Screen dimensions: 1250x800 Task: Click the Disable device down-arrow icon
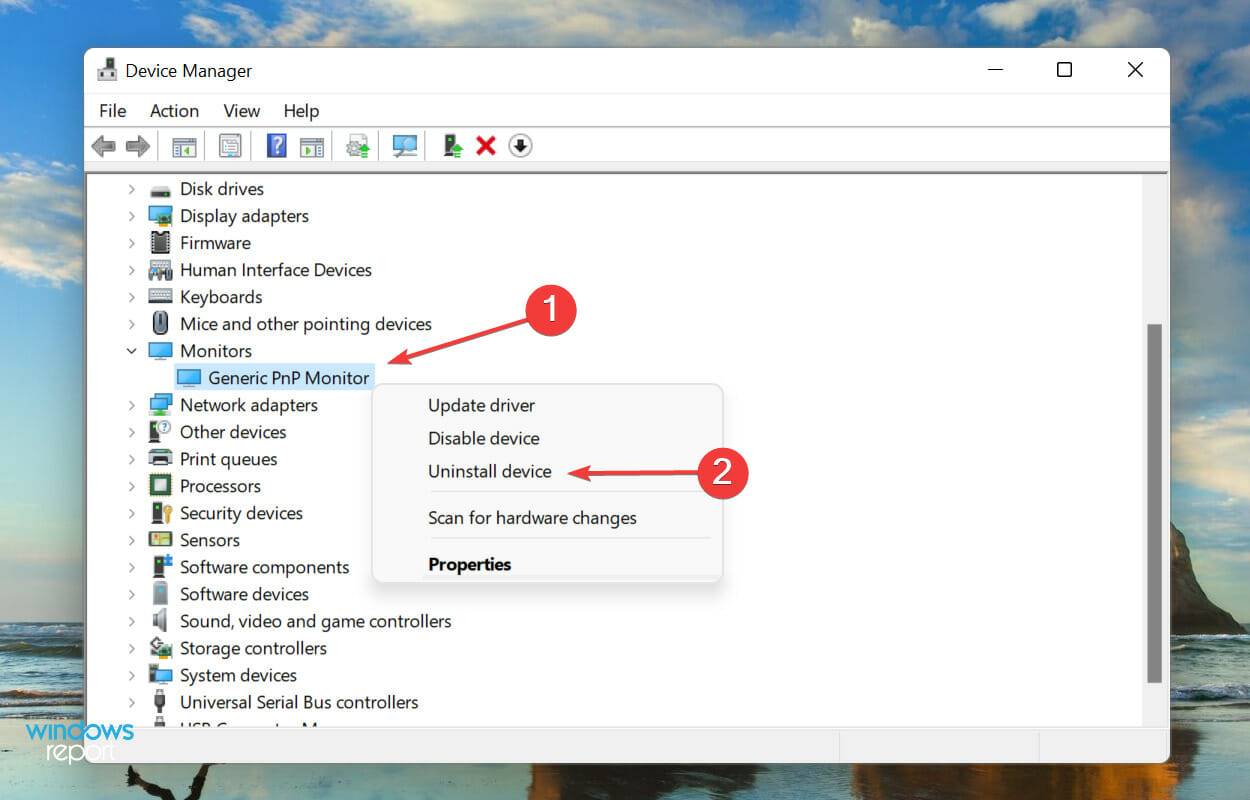(520, 145)
